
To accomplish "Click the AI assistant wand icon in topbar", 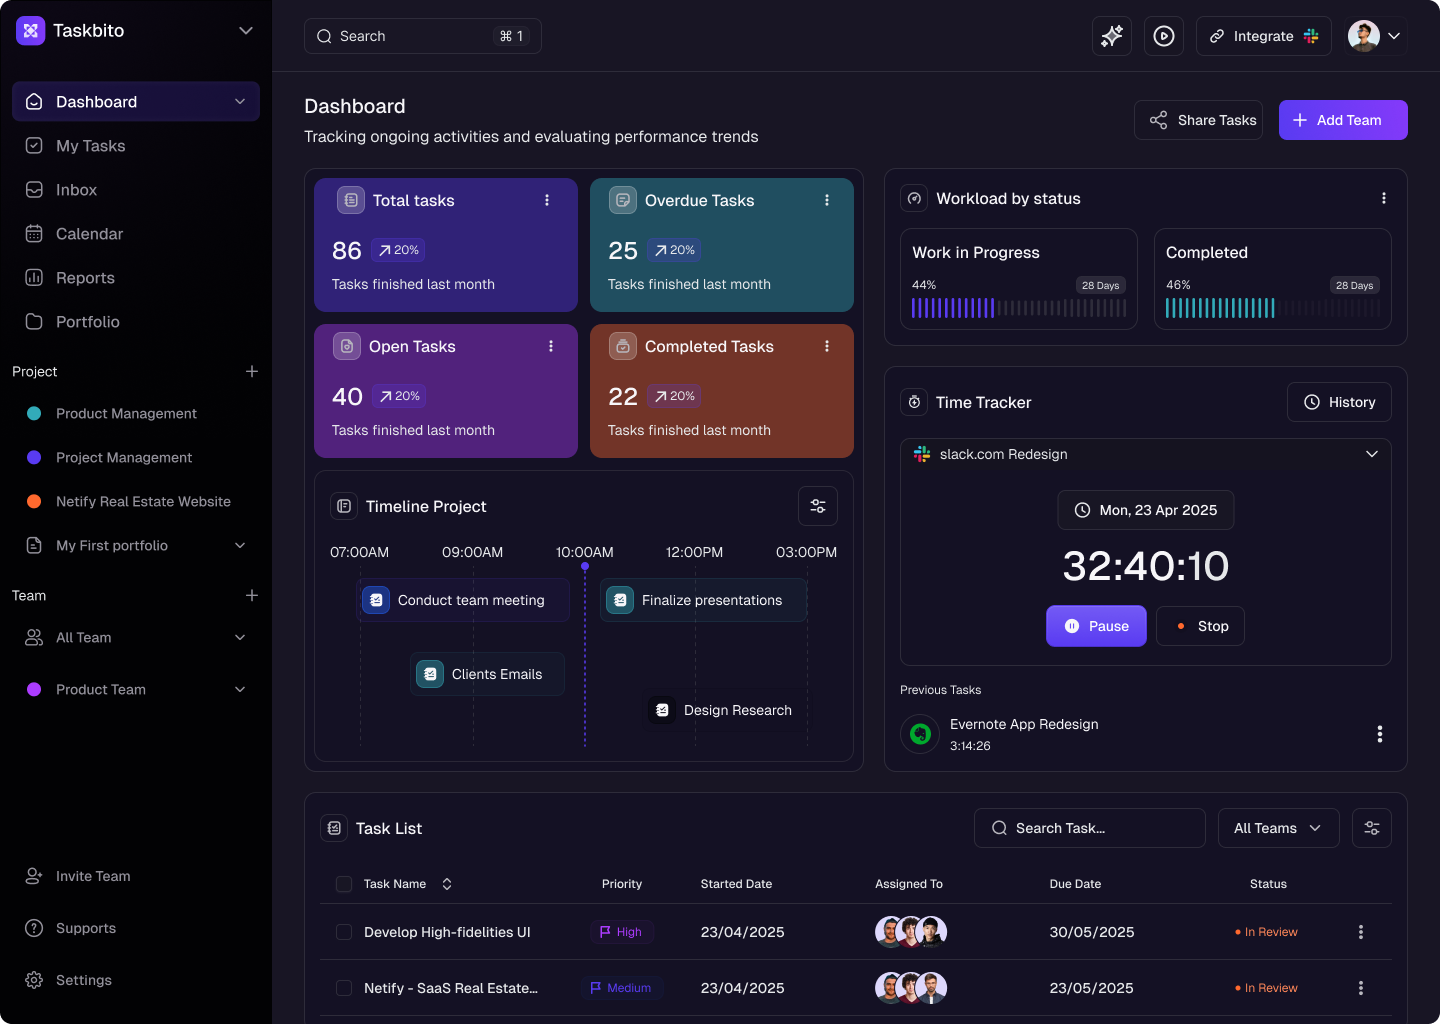I will 1111,35.
